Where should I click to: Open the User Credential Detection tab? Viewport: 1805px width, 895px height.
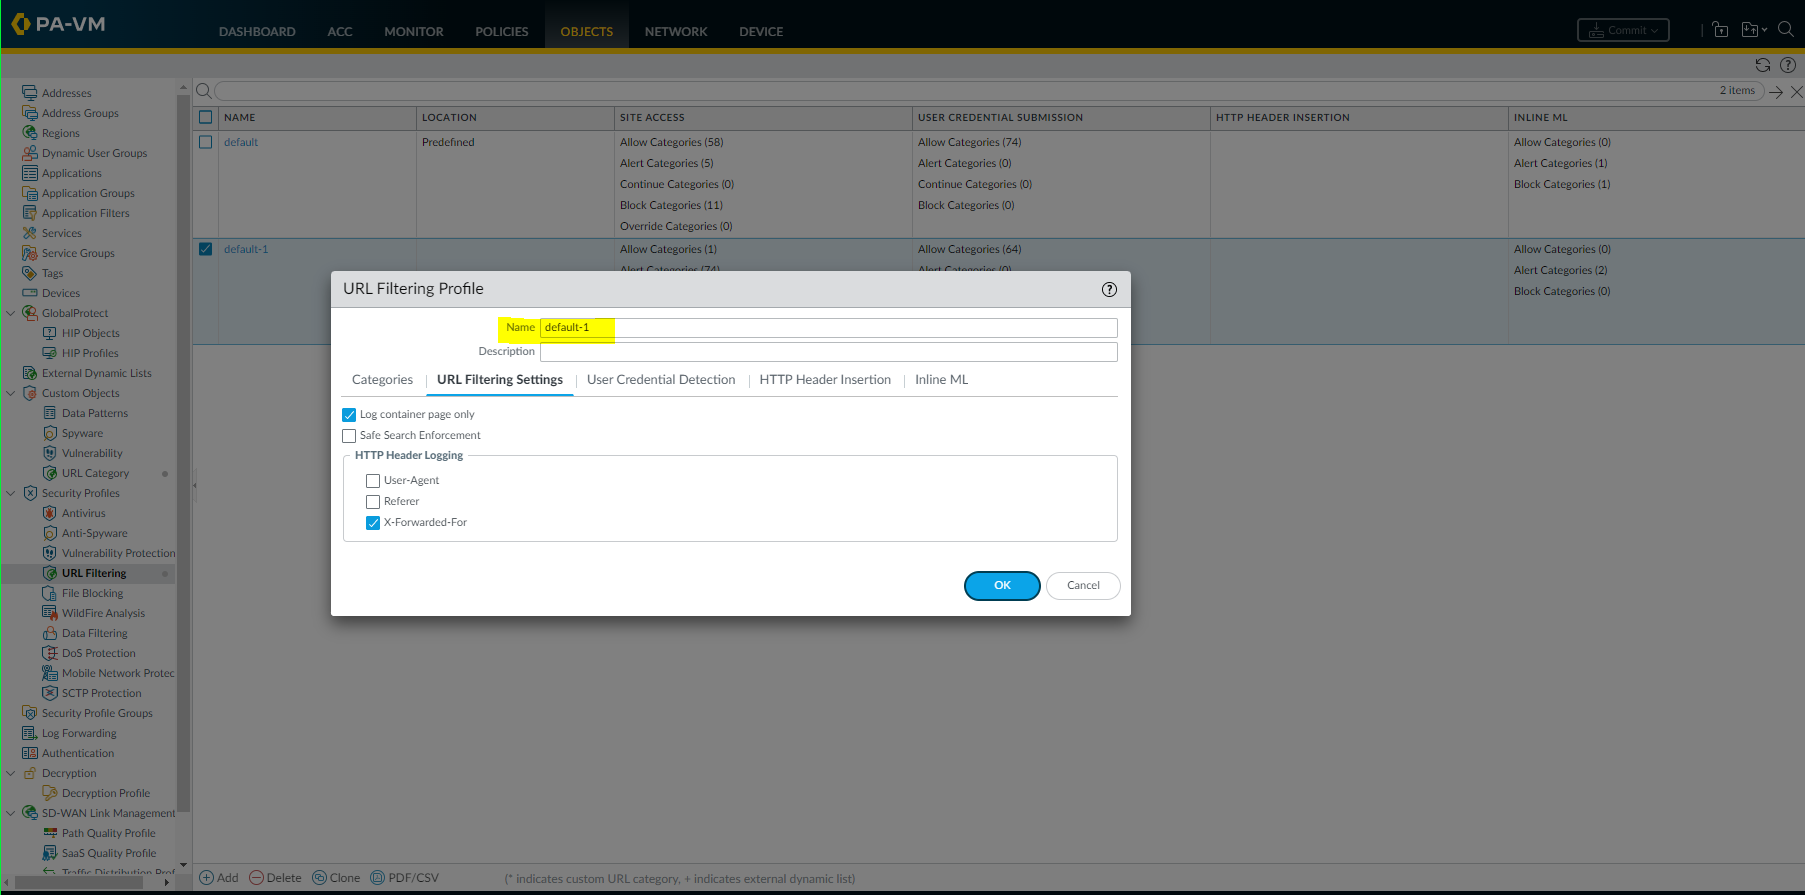tap(661, 380)
